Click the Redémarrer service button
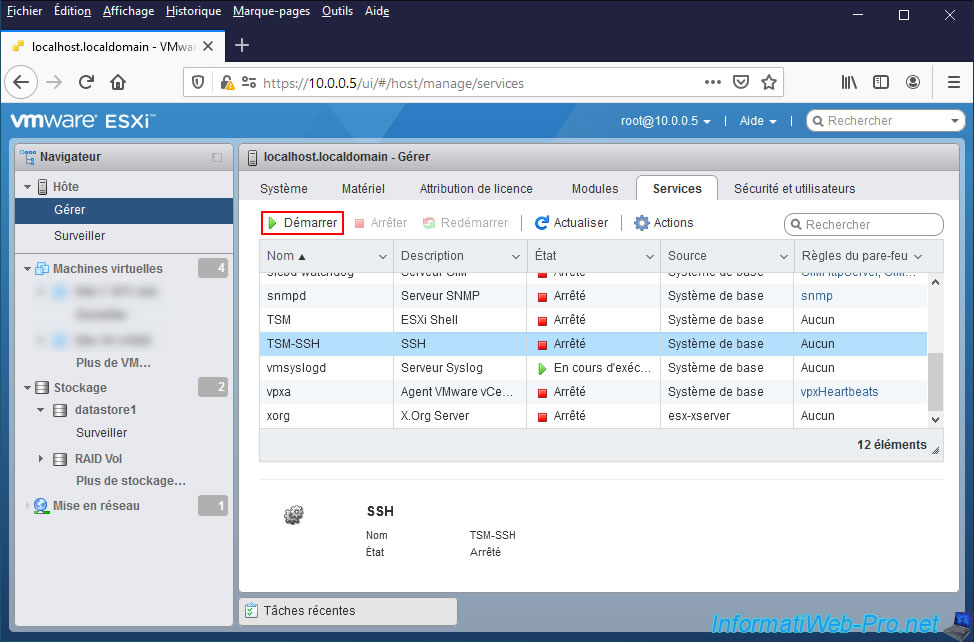974x642 pixels. [465, 223]
